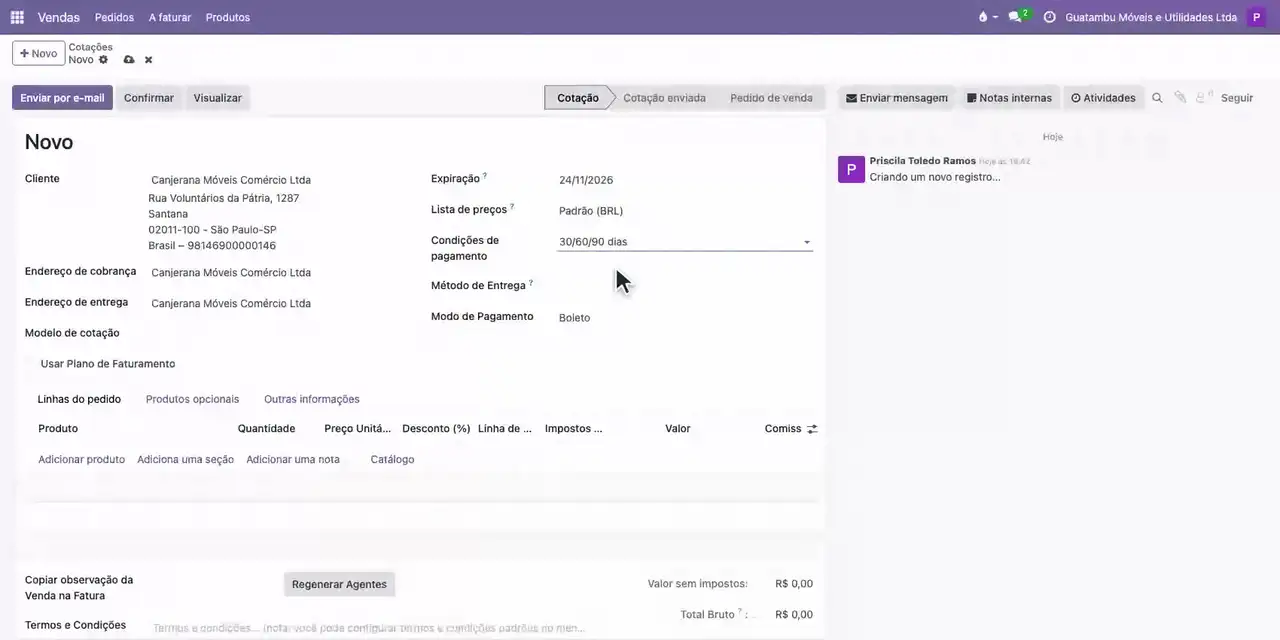Click the Confirmar button
Screen dimensions: 1280x640
pyautogui.click(x=149, y=98)
